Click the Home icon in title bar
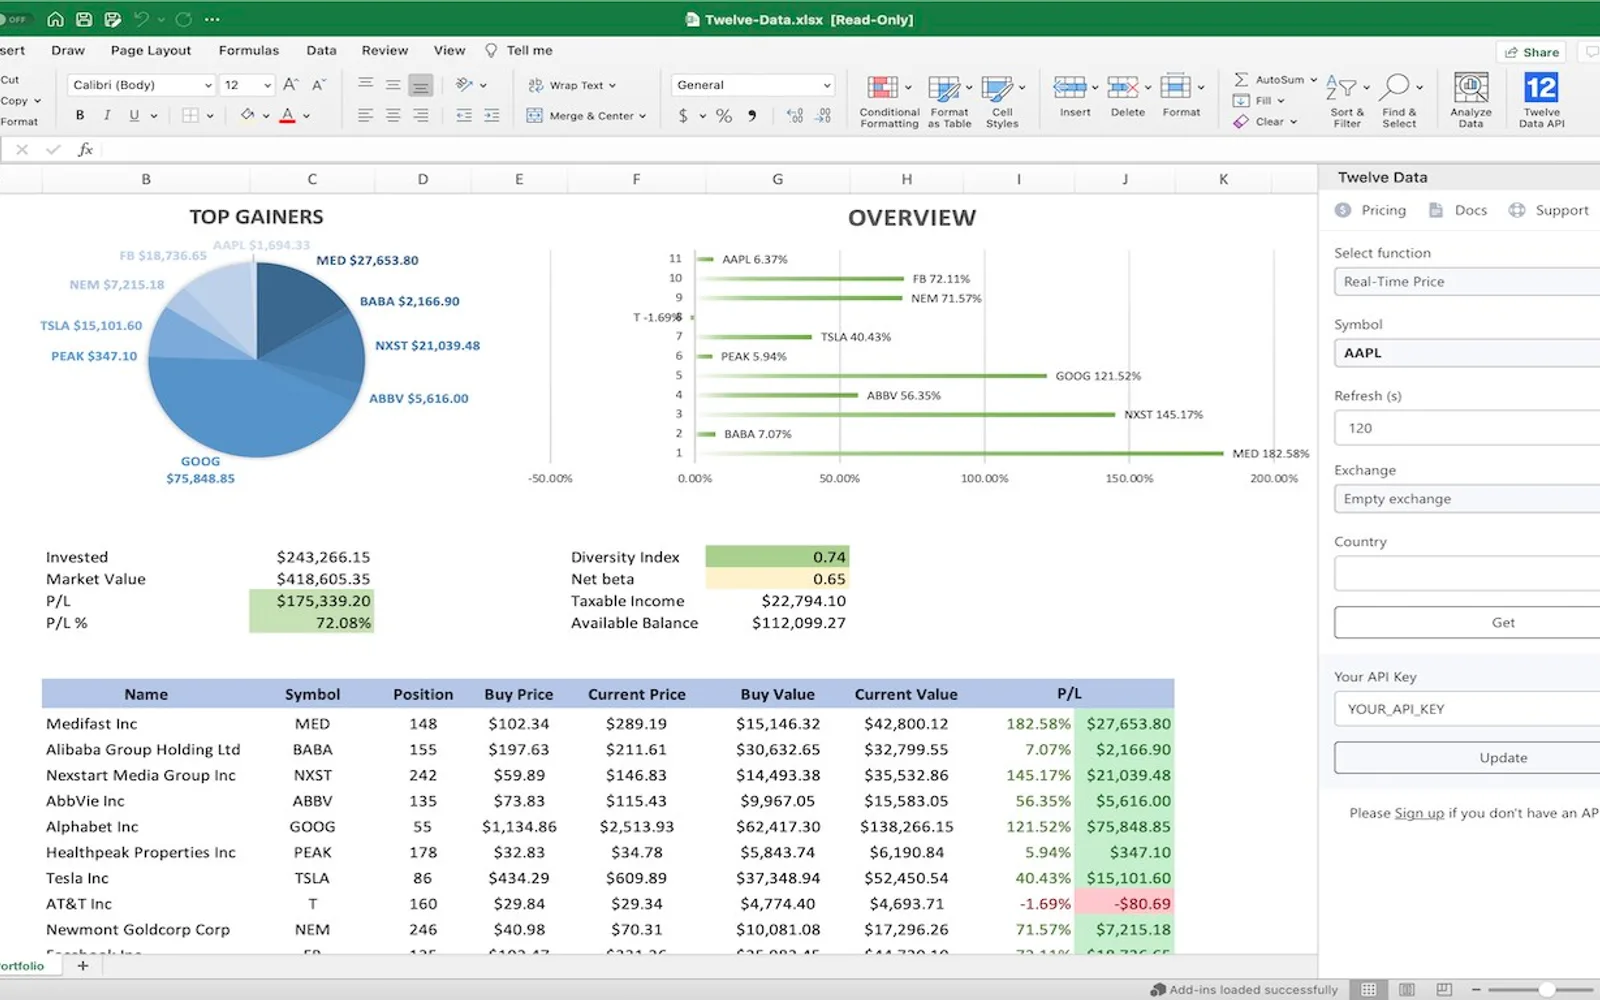This screenshot has height=1000, width=1600. click(56, 19)
